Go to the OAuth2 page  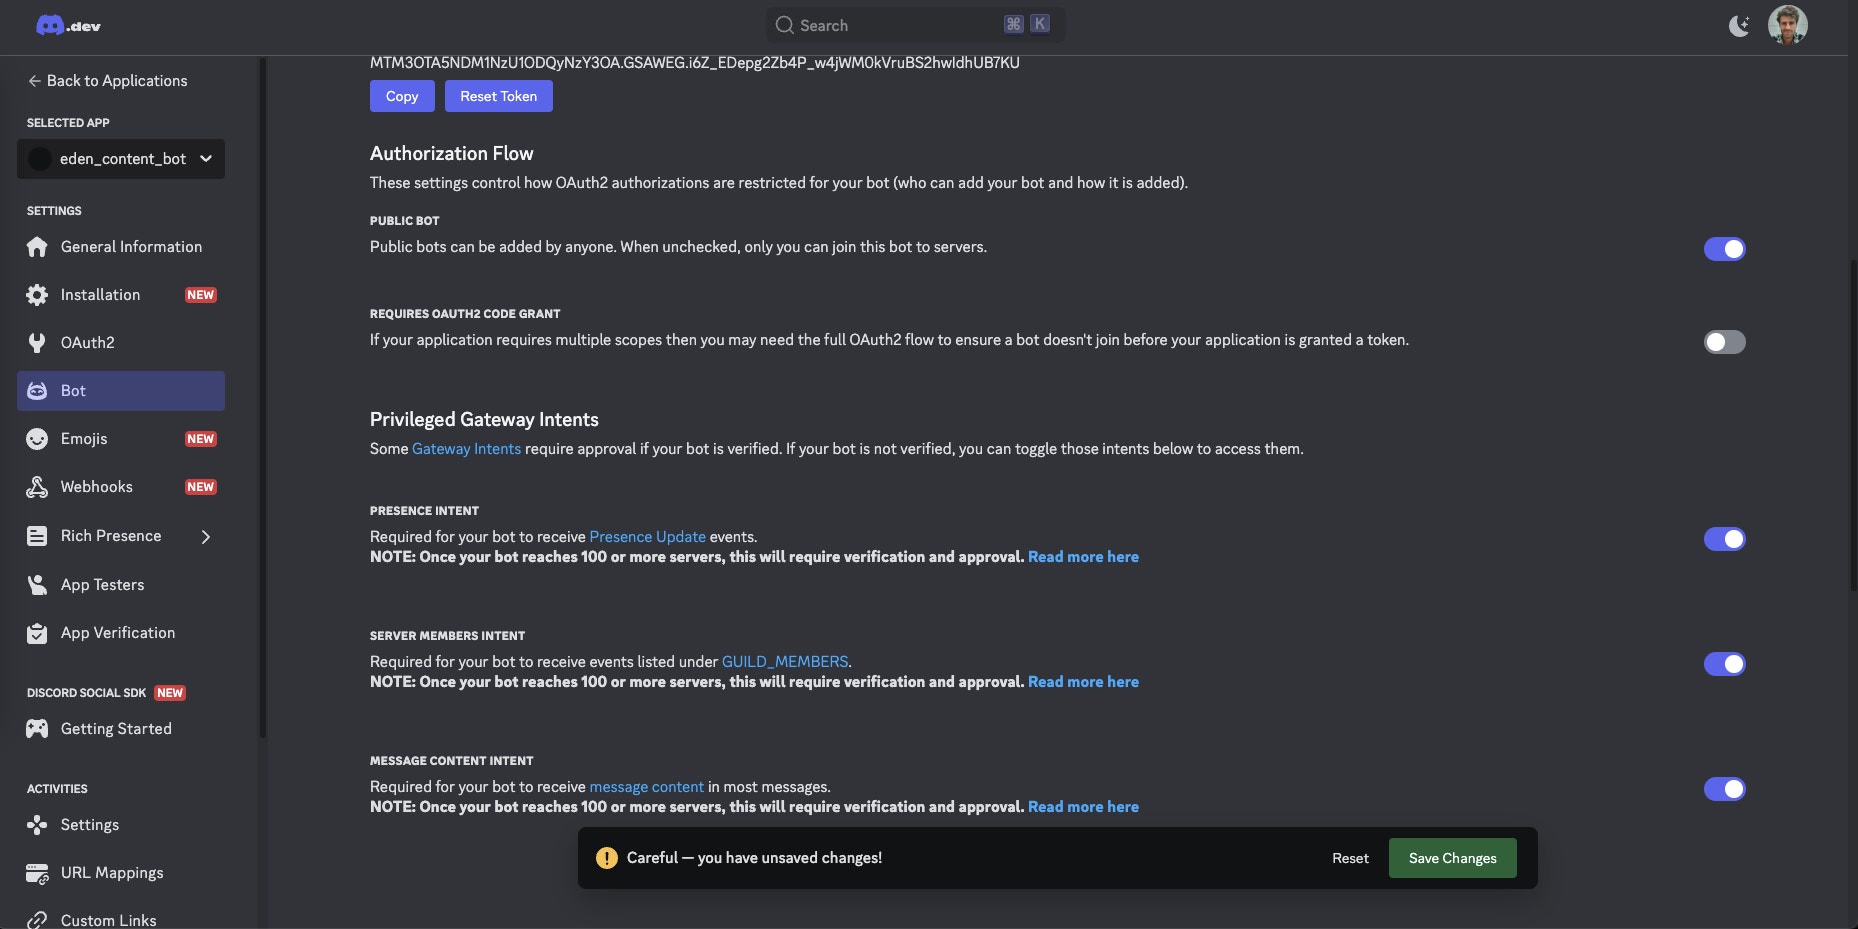point(121,343)
